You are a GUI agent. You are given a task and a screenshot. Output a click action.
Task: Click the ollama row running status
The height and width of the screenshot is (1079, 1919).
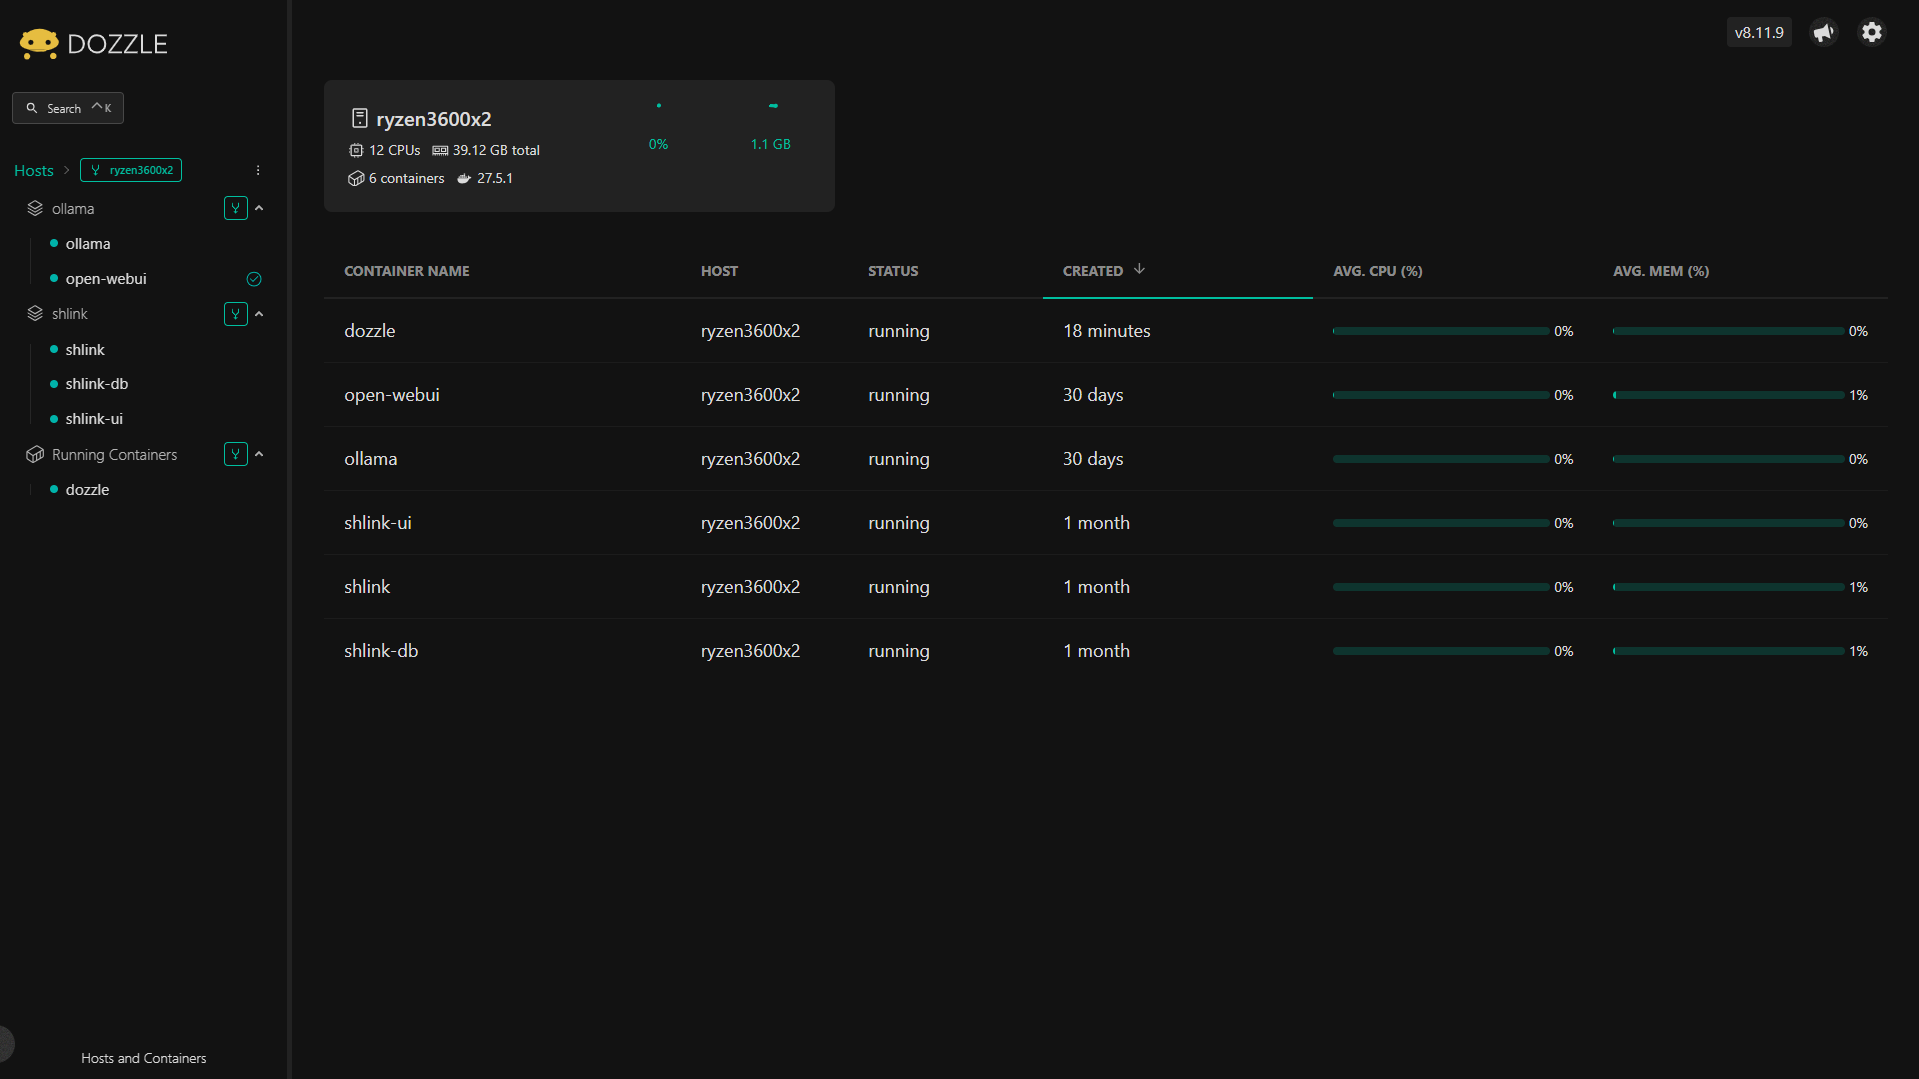pyautogui.click(x=899, y=459)
